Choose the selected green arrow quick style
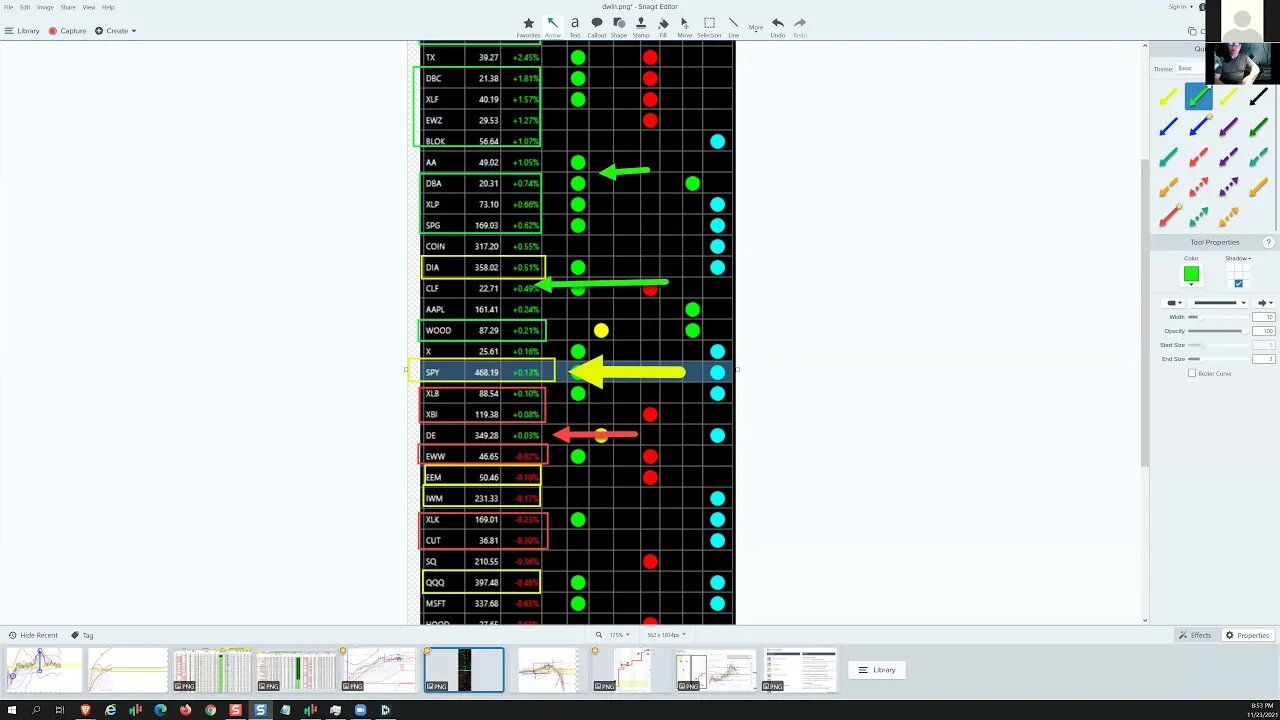The image size is (1280, 720). 1198,97
